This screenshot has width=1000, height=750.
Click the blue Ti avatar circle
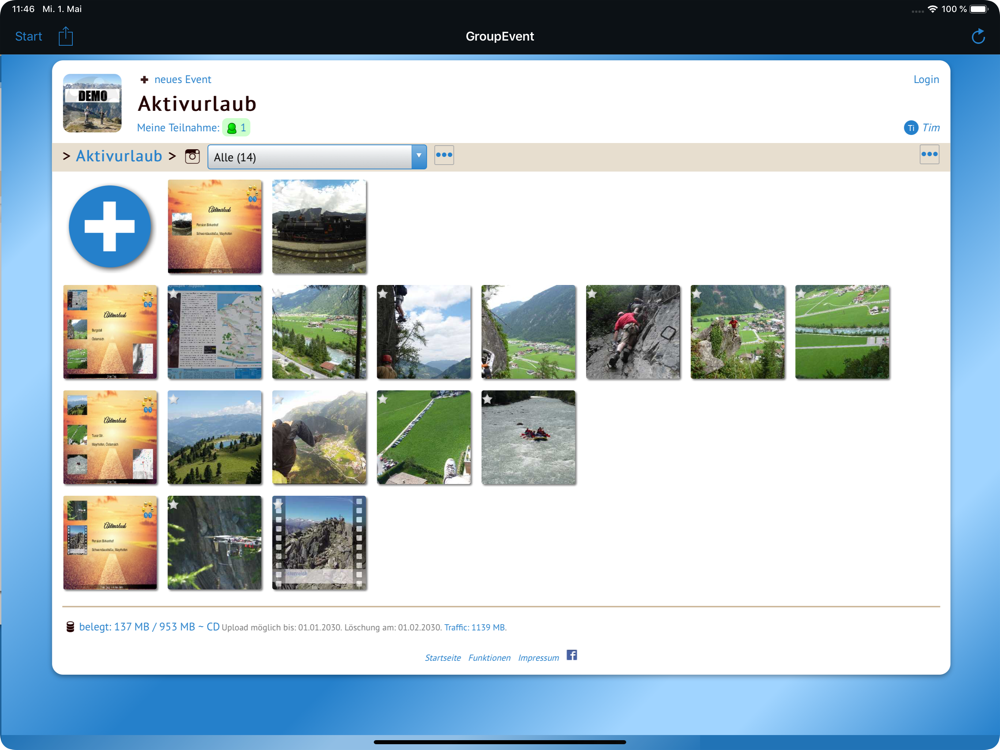click(911, 128)
